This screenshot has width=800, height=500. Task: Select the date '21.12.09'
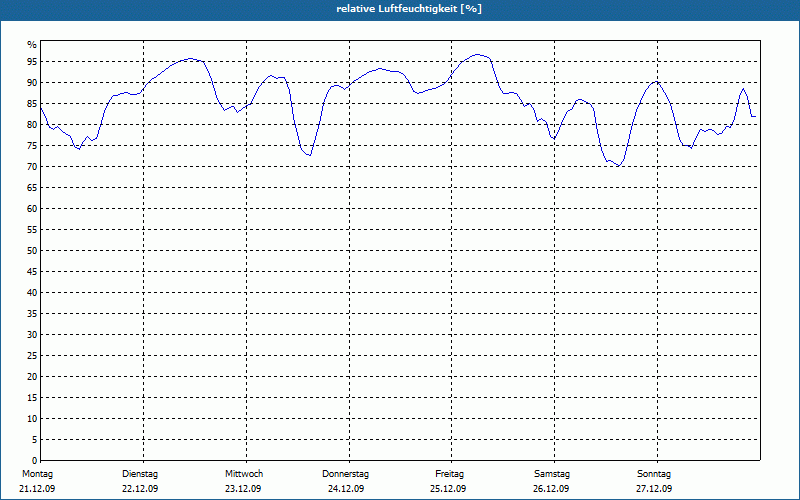[x=37, y=489]
